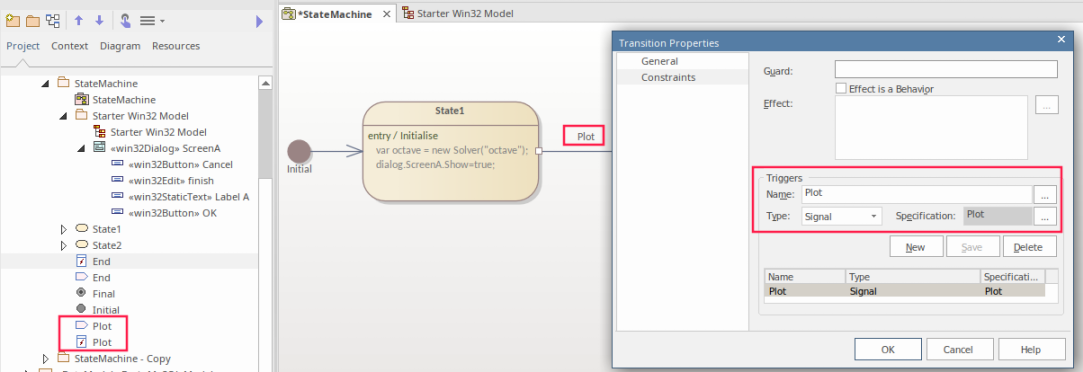This screenshot has width=1083, height=372.
Task: Click the StateMachine diagram icon in tree
Action: point(82,99)
